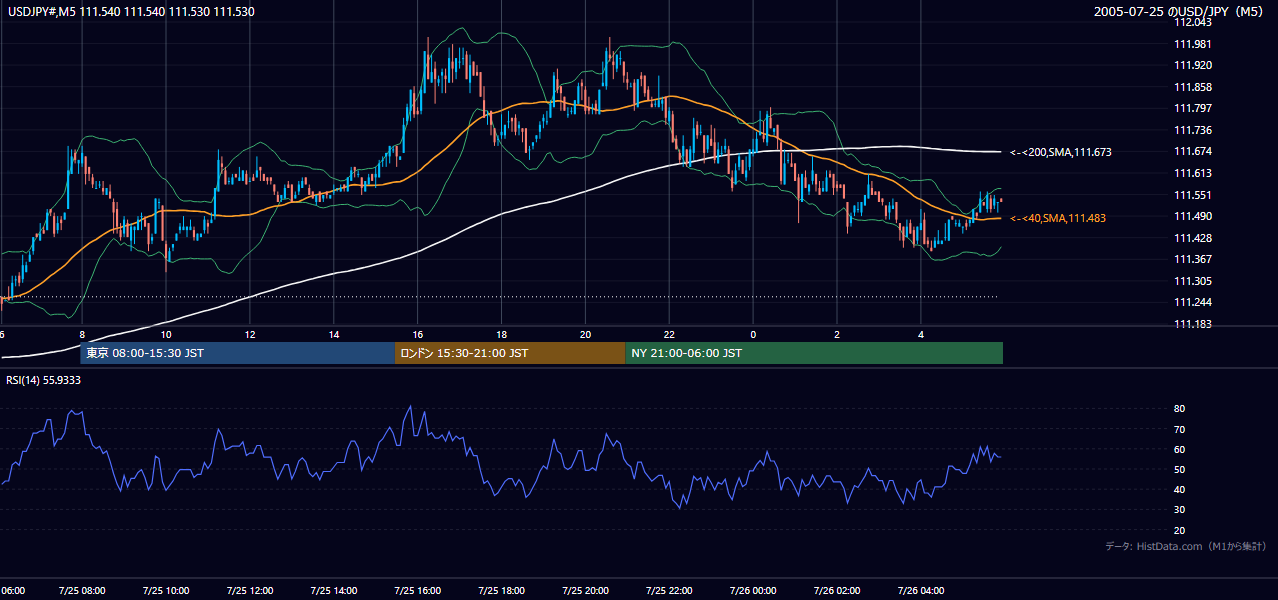The image size is (1278, 600).
Task: Click the 7/25 18:00 time axis label
Action: (501, 590)
